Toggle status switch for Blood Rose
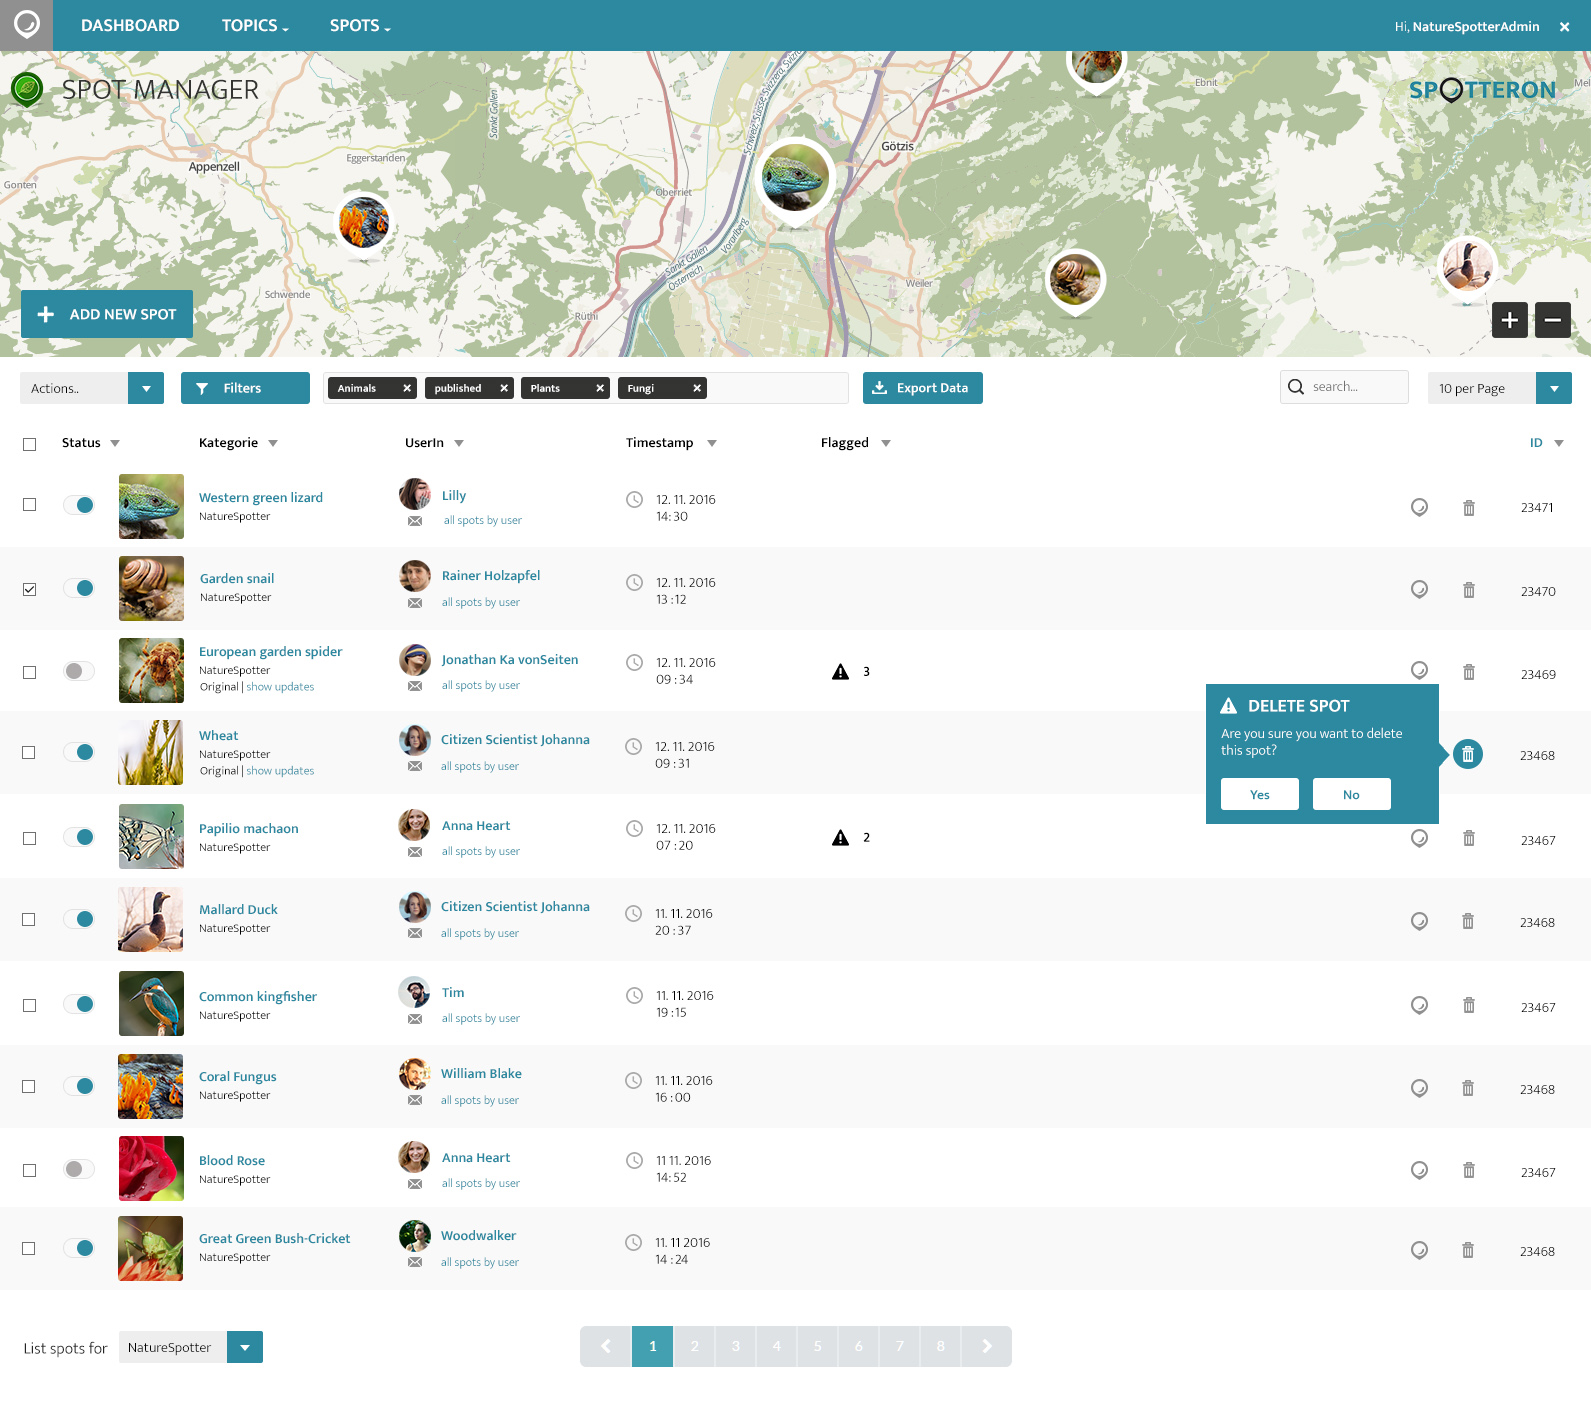1591x1428 pixels. 79,1169
